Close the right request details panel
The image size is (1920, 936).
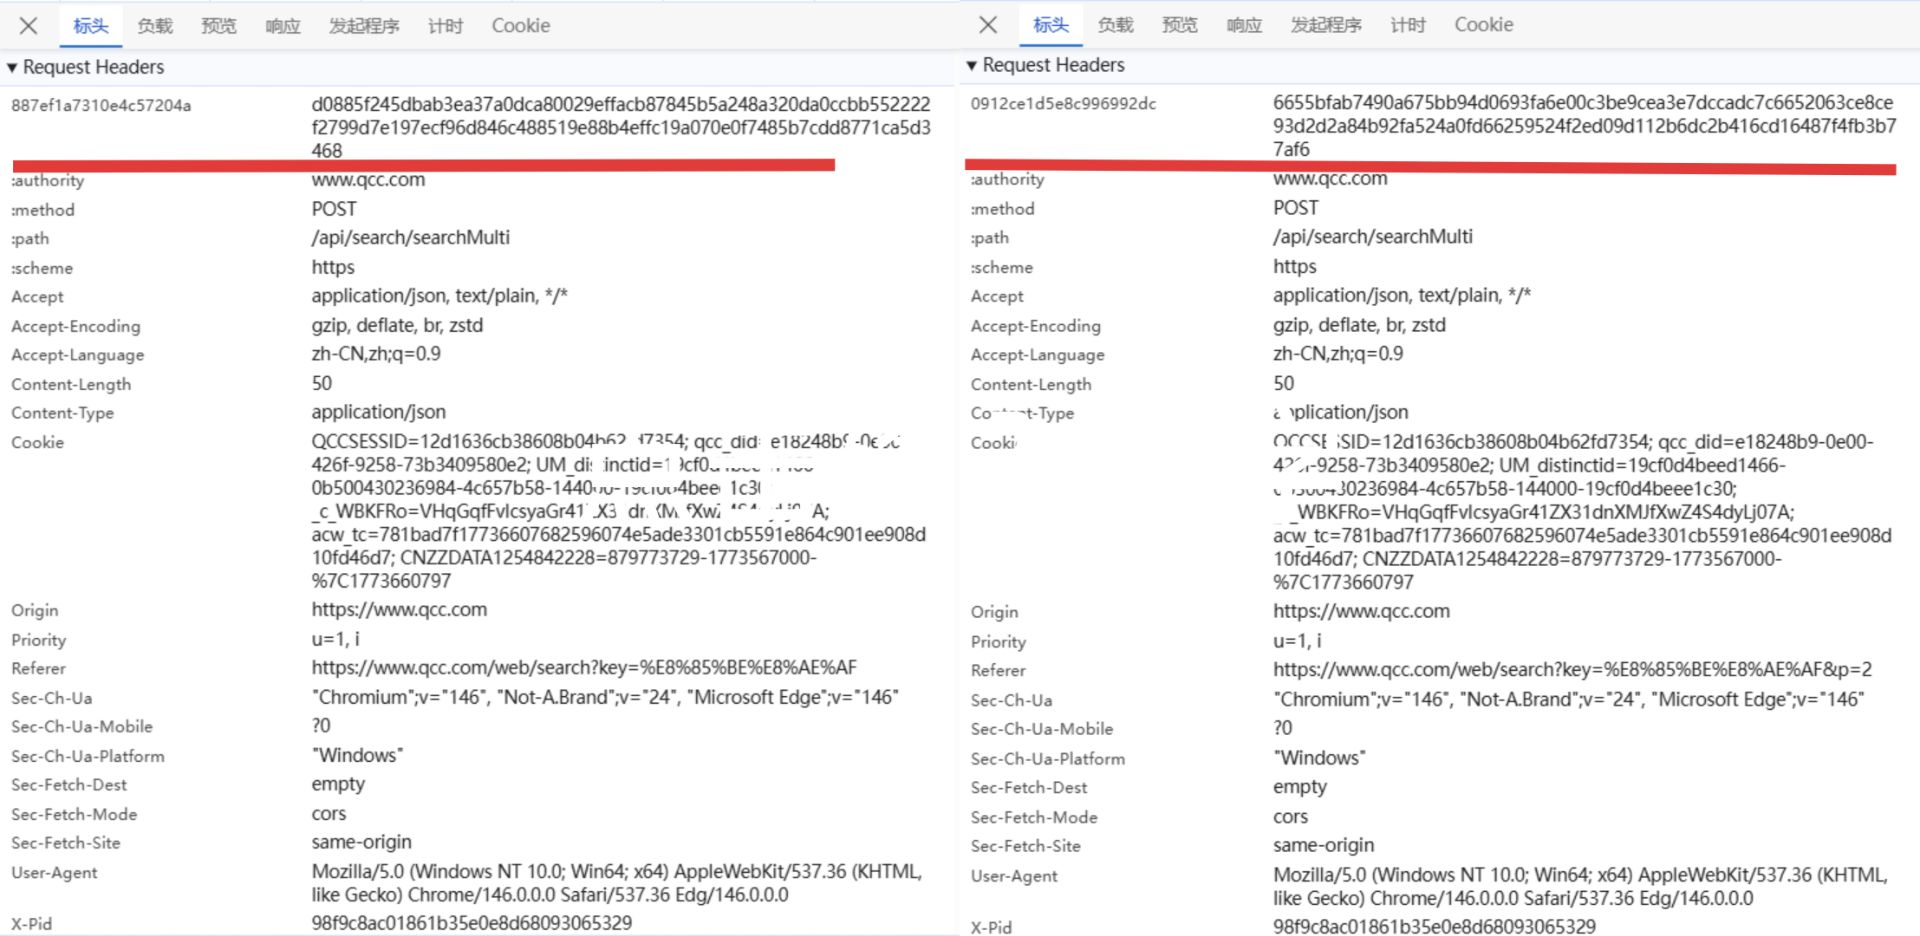988,25
